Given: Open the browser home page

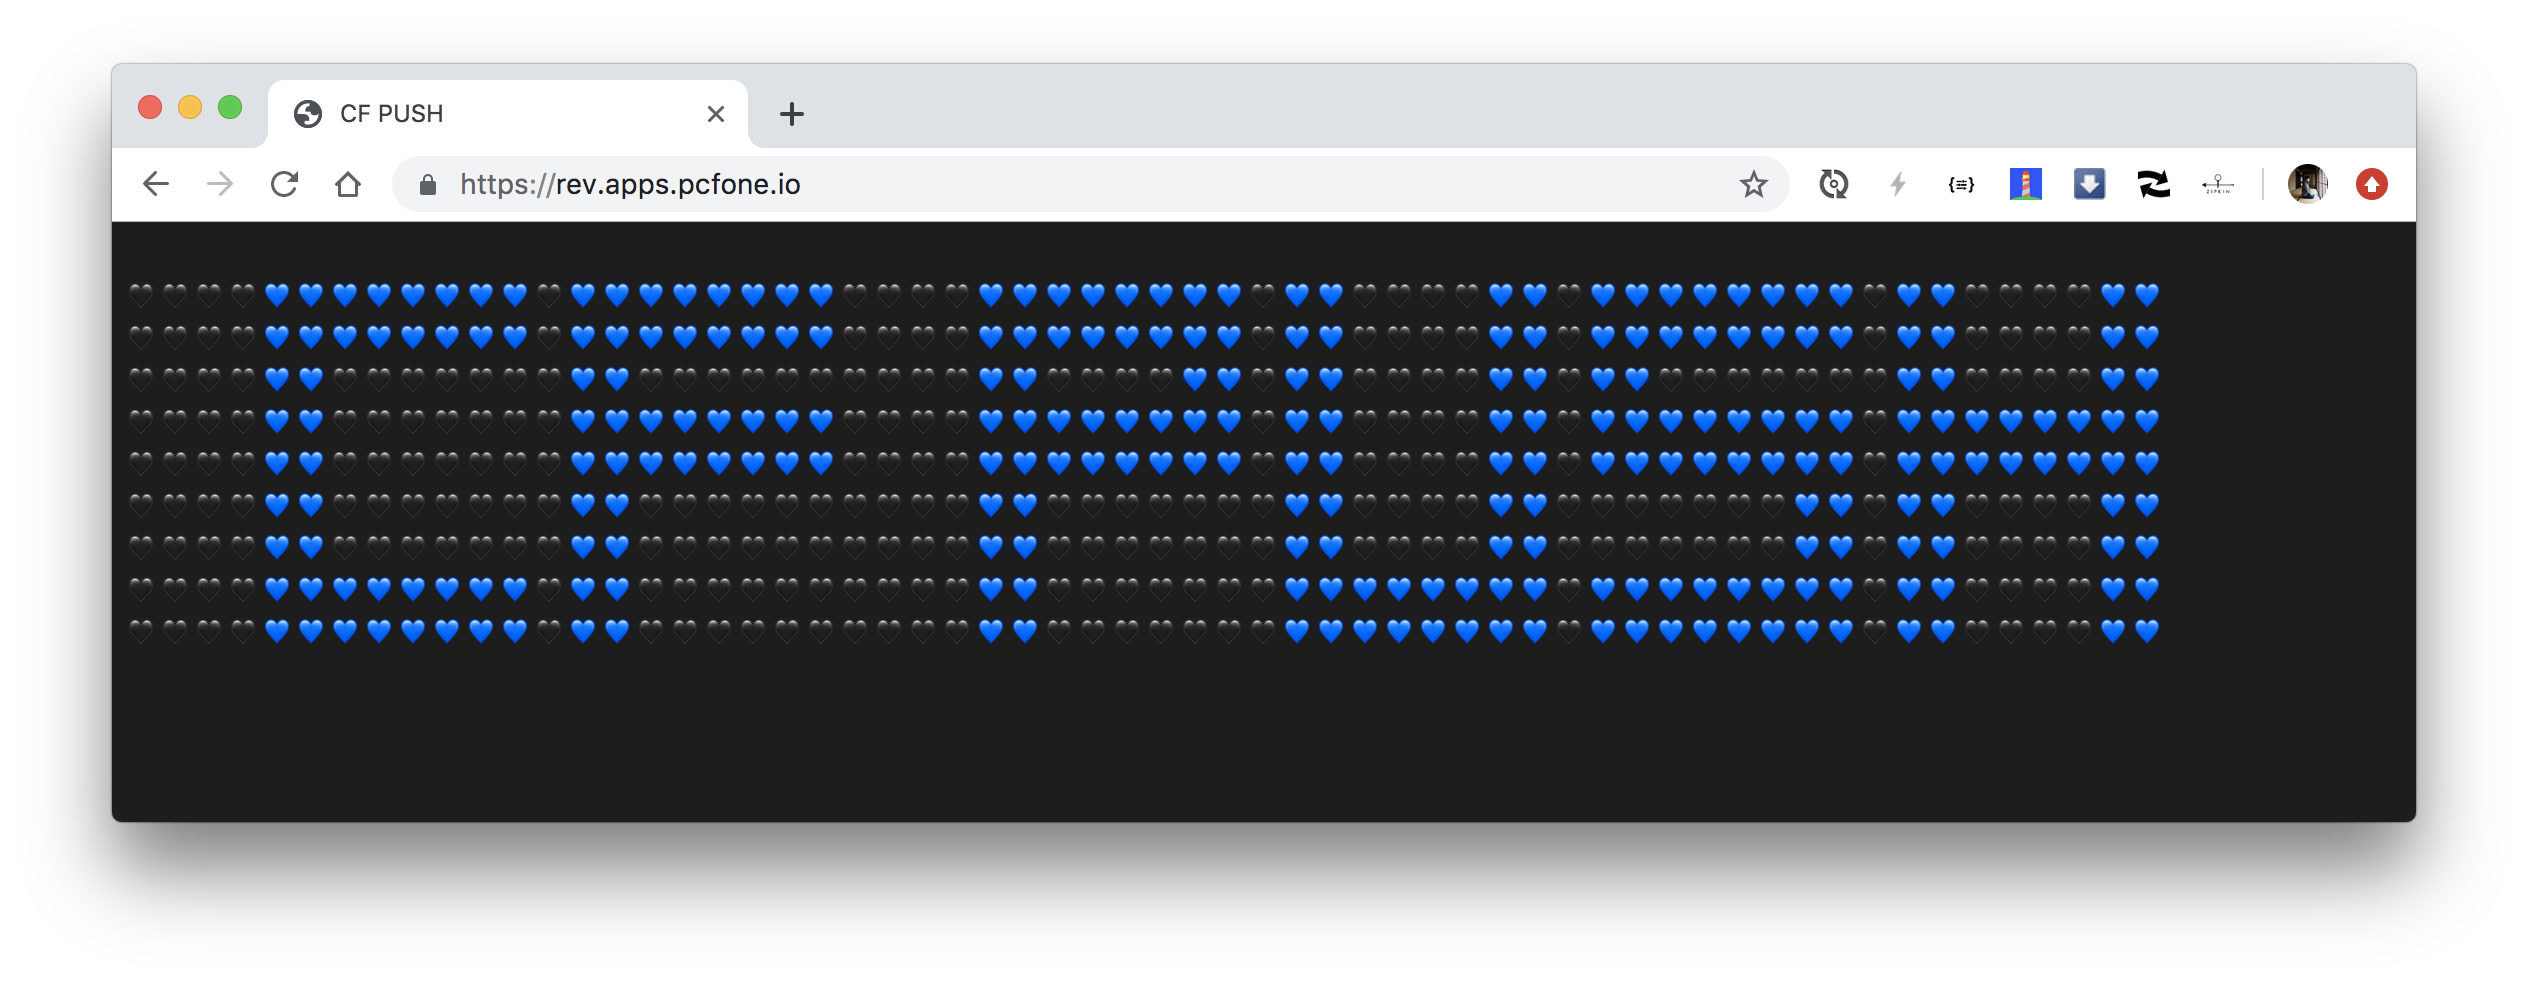Looking at the screenshot, I should [x=348, y=184].
